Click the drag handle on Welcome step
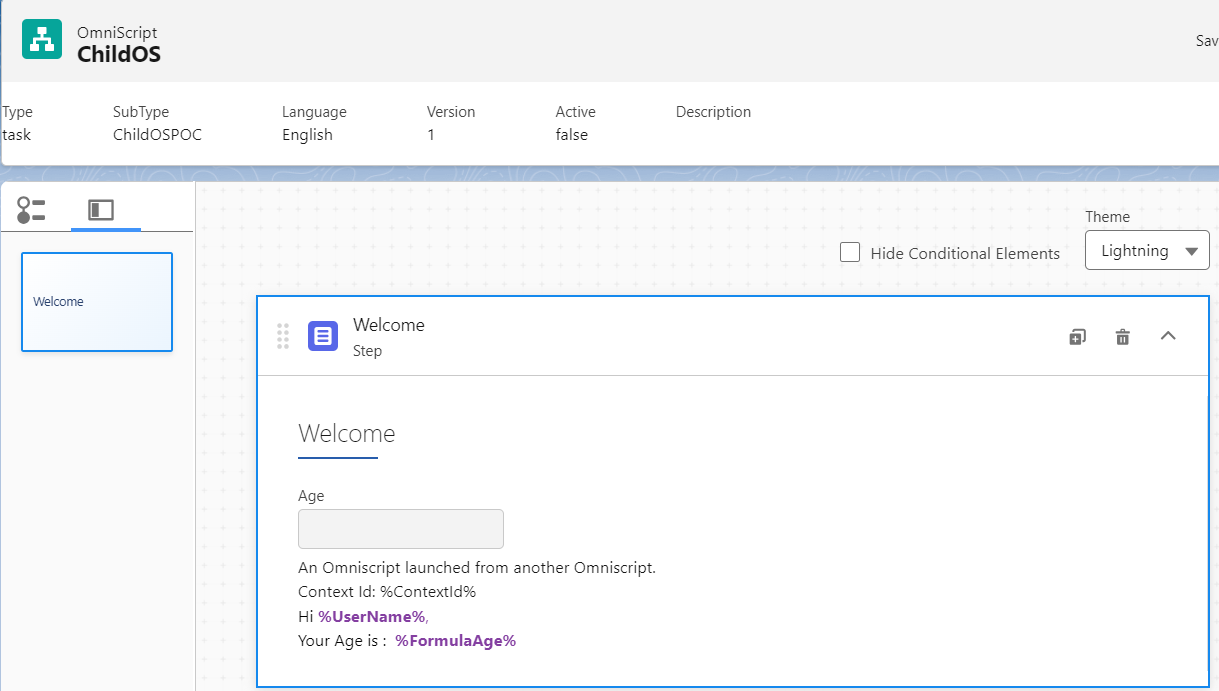The height and width of the screenshot is (691, 1219). pos(282,336)
